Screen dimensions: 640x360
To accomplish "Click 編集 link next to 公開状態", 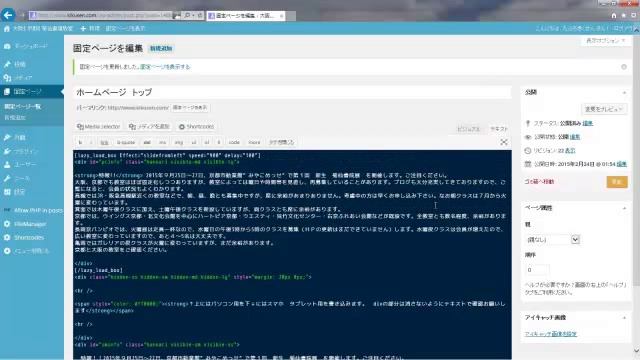I will [575, 137].
